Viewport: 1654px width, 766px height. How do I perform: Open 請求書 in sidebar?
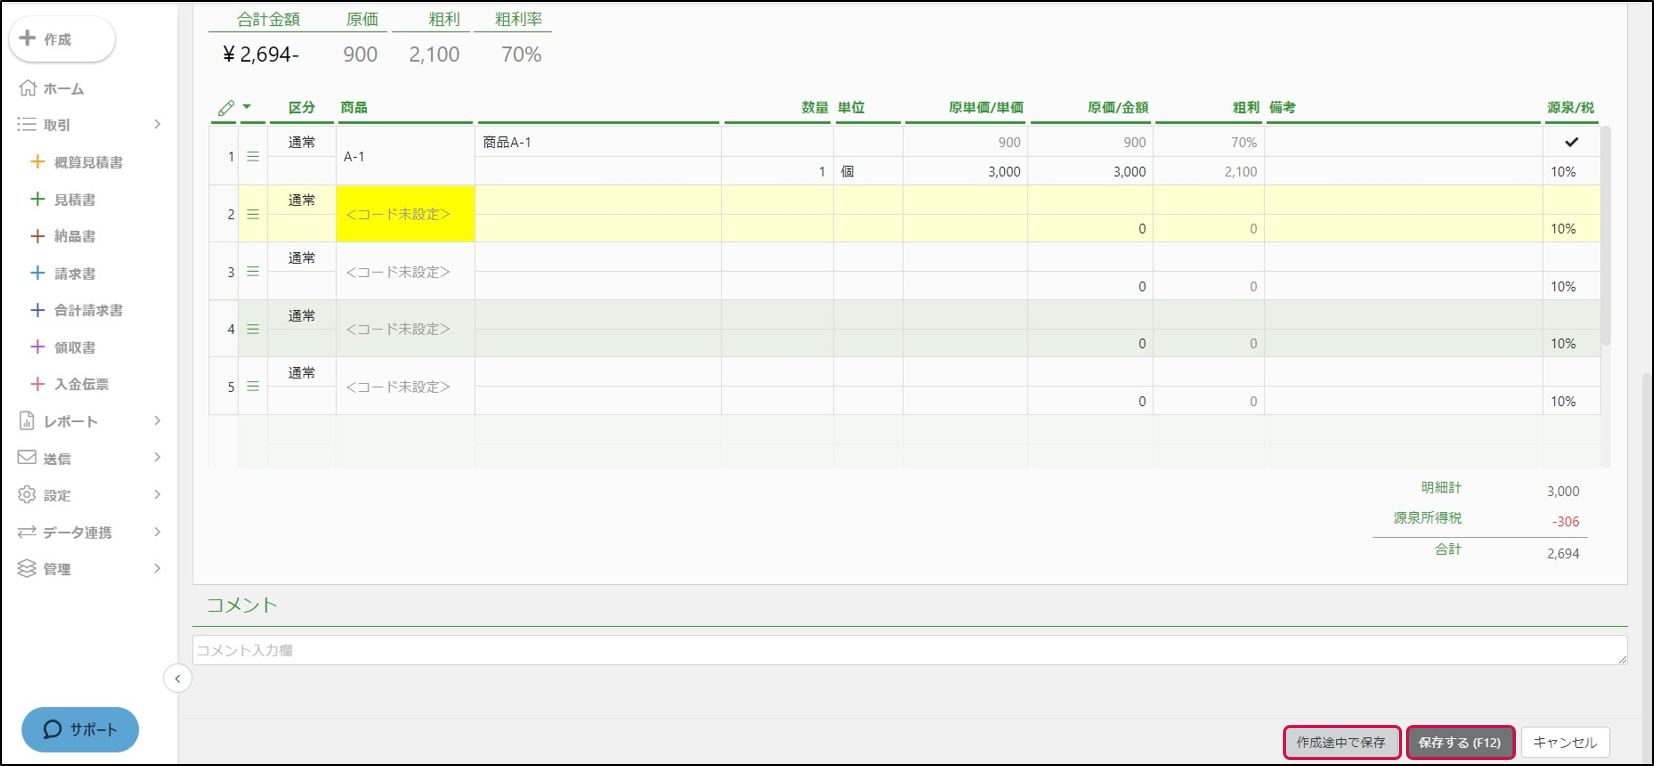[75, 273]
